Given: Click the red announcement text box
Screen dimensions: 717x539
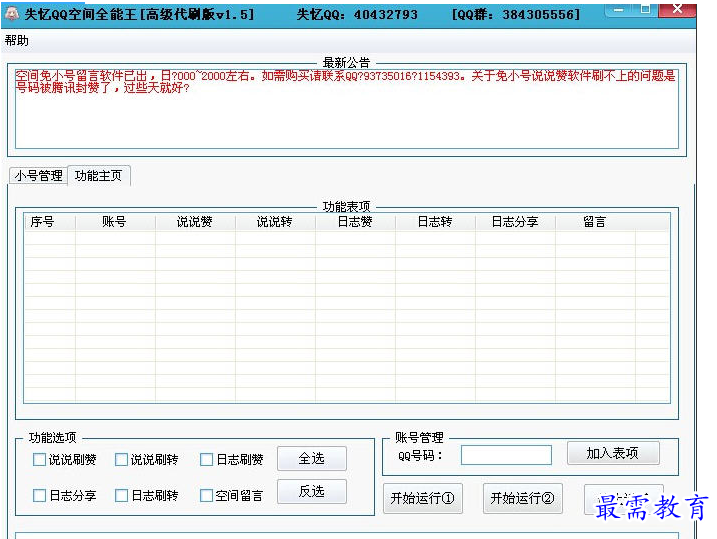Looking at the screenshot, I should [347, 109].
